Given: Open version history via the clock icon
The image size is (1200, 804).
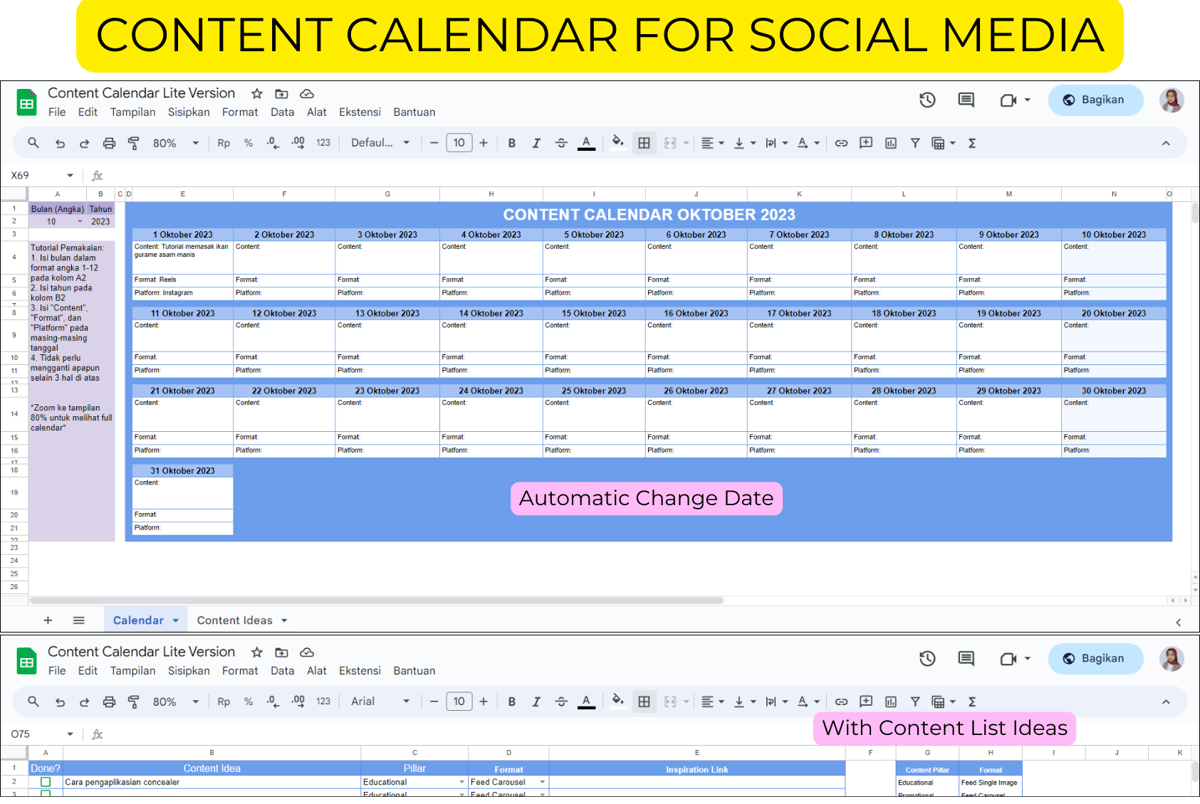Looking at the screenshot, I should 927,100.
